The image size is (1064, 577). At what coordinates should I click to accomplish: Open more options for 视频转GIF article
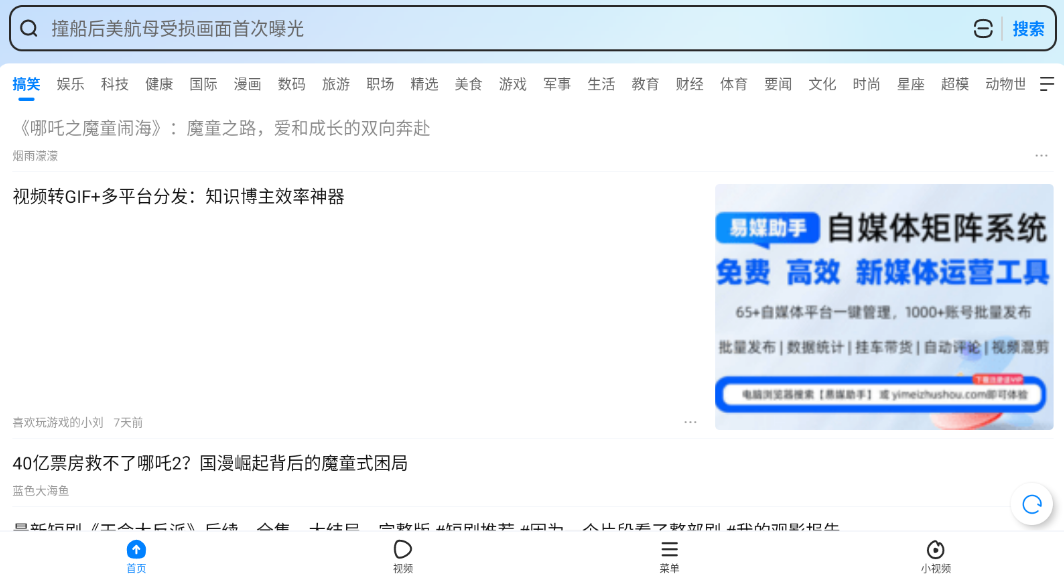coord(691,422)
